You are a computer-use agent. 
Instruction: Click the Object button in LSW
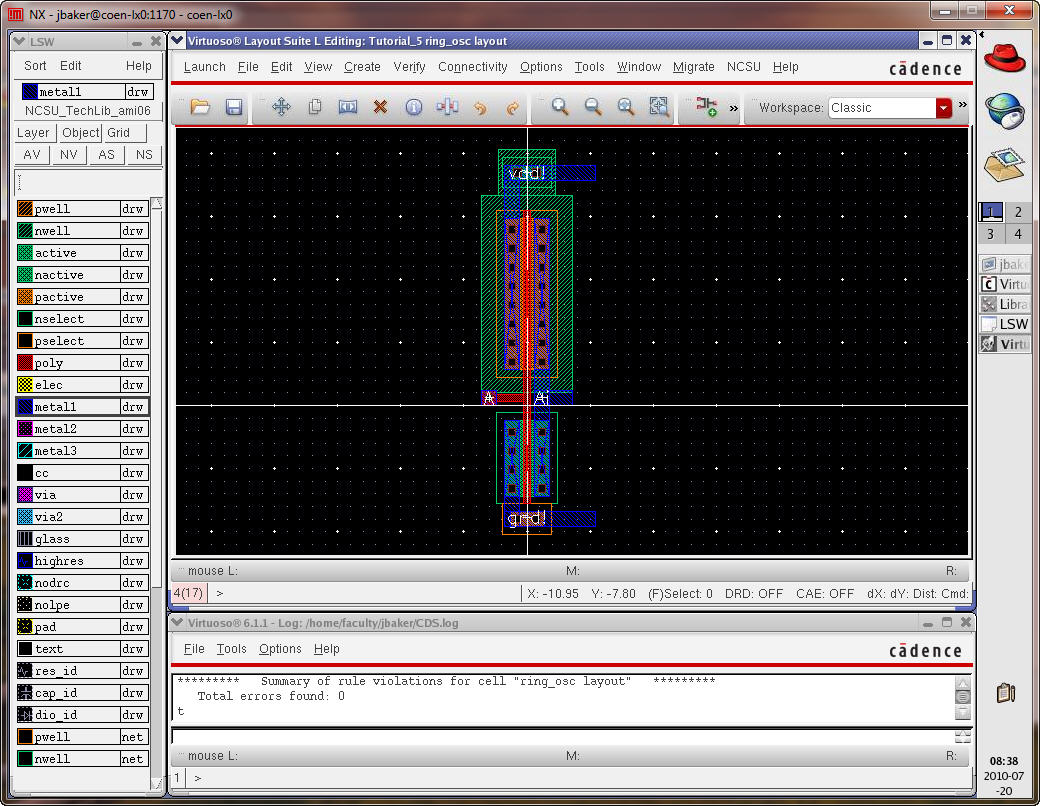pos(80,133)
